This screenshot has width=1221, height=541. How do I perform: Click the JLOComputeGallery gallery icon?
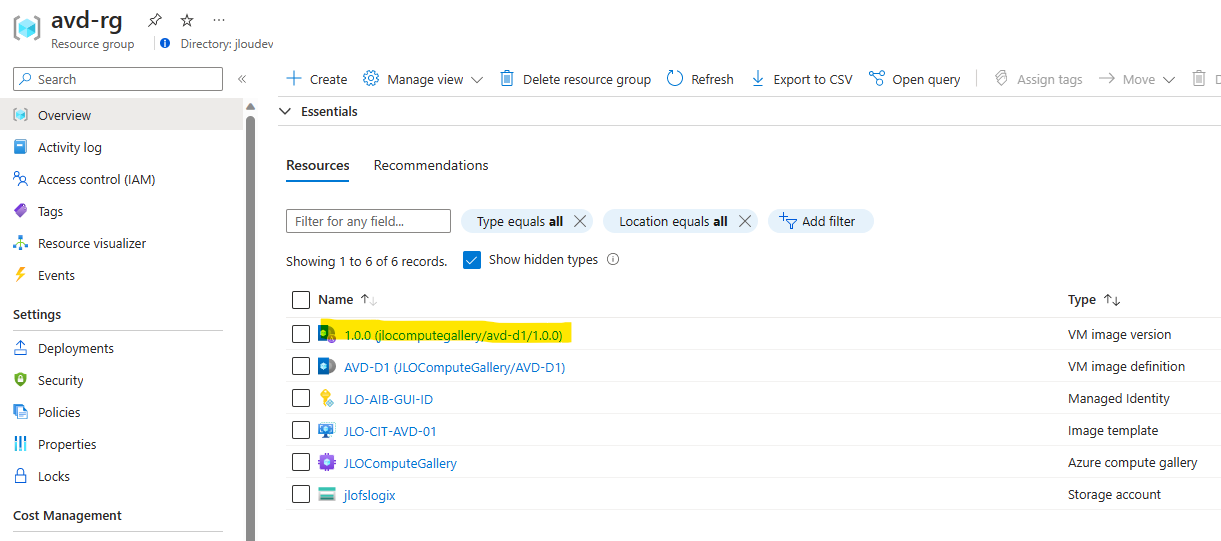tap(327, 462)
